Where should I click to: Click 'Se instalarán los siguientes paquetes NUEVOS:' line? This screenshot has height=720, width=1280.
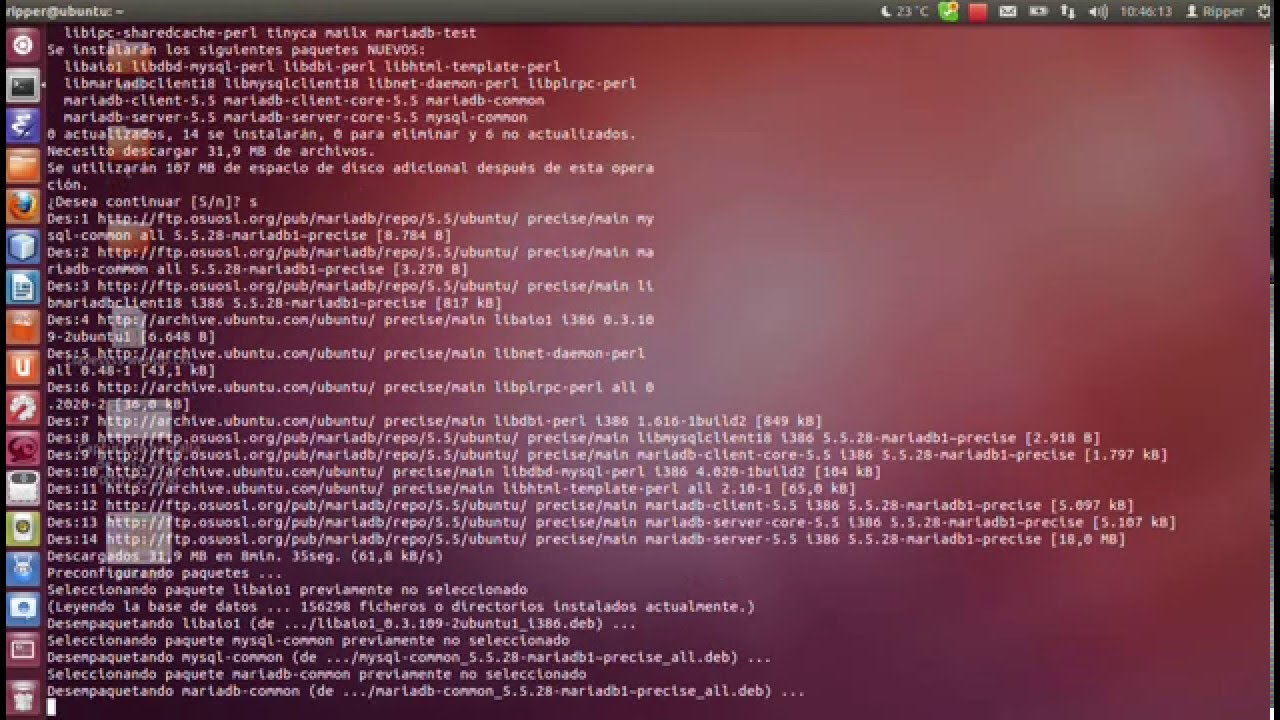pos(236,49)
